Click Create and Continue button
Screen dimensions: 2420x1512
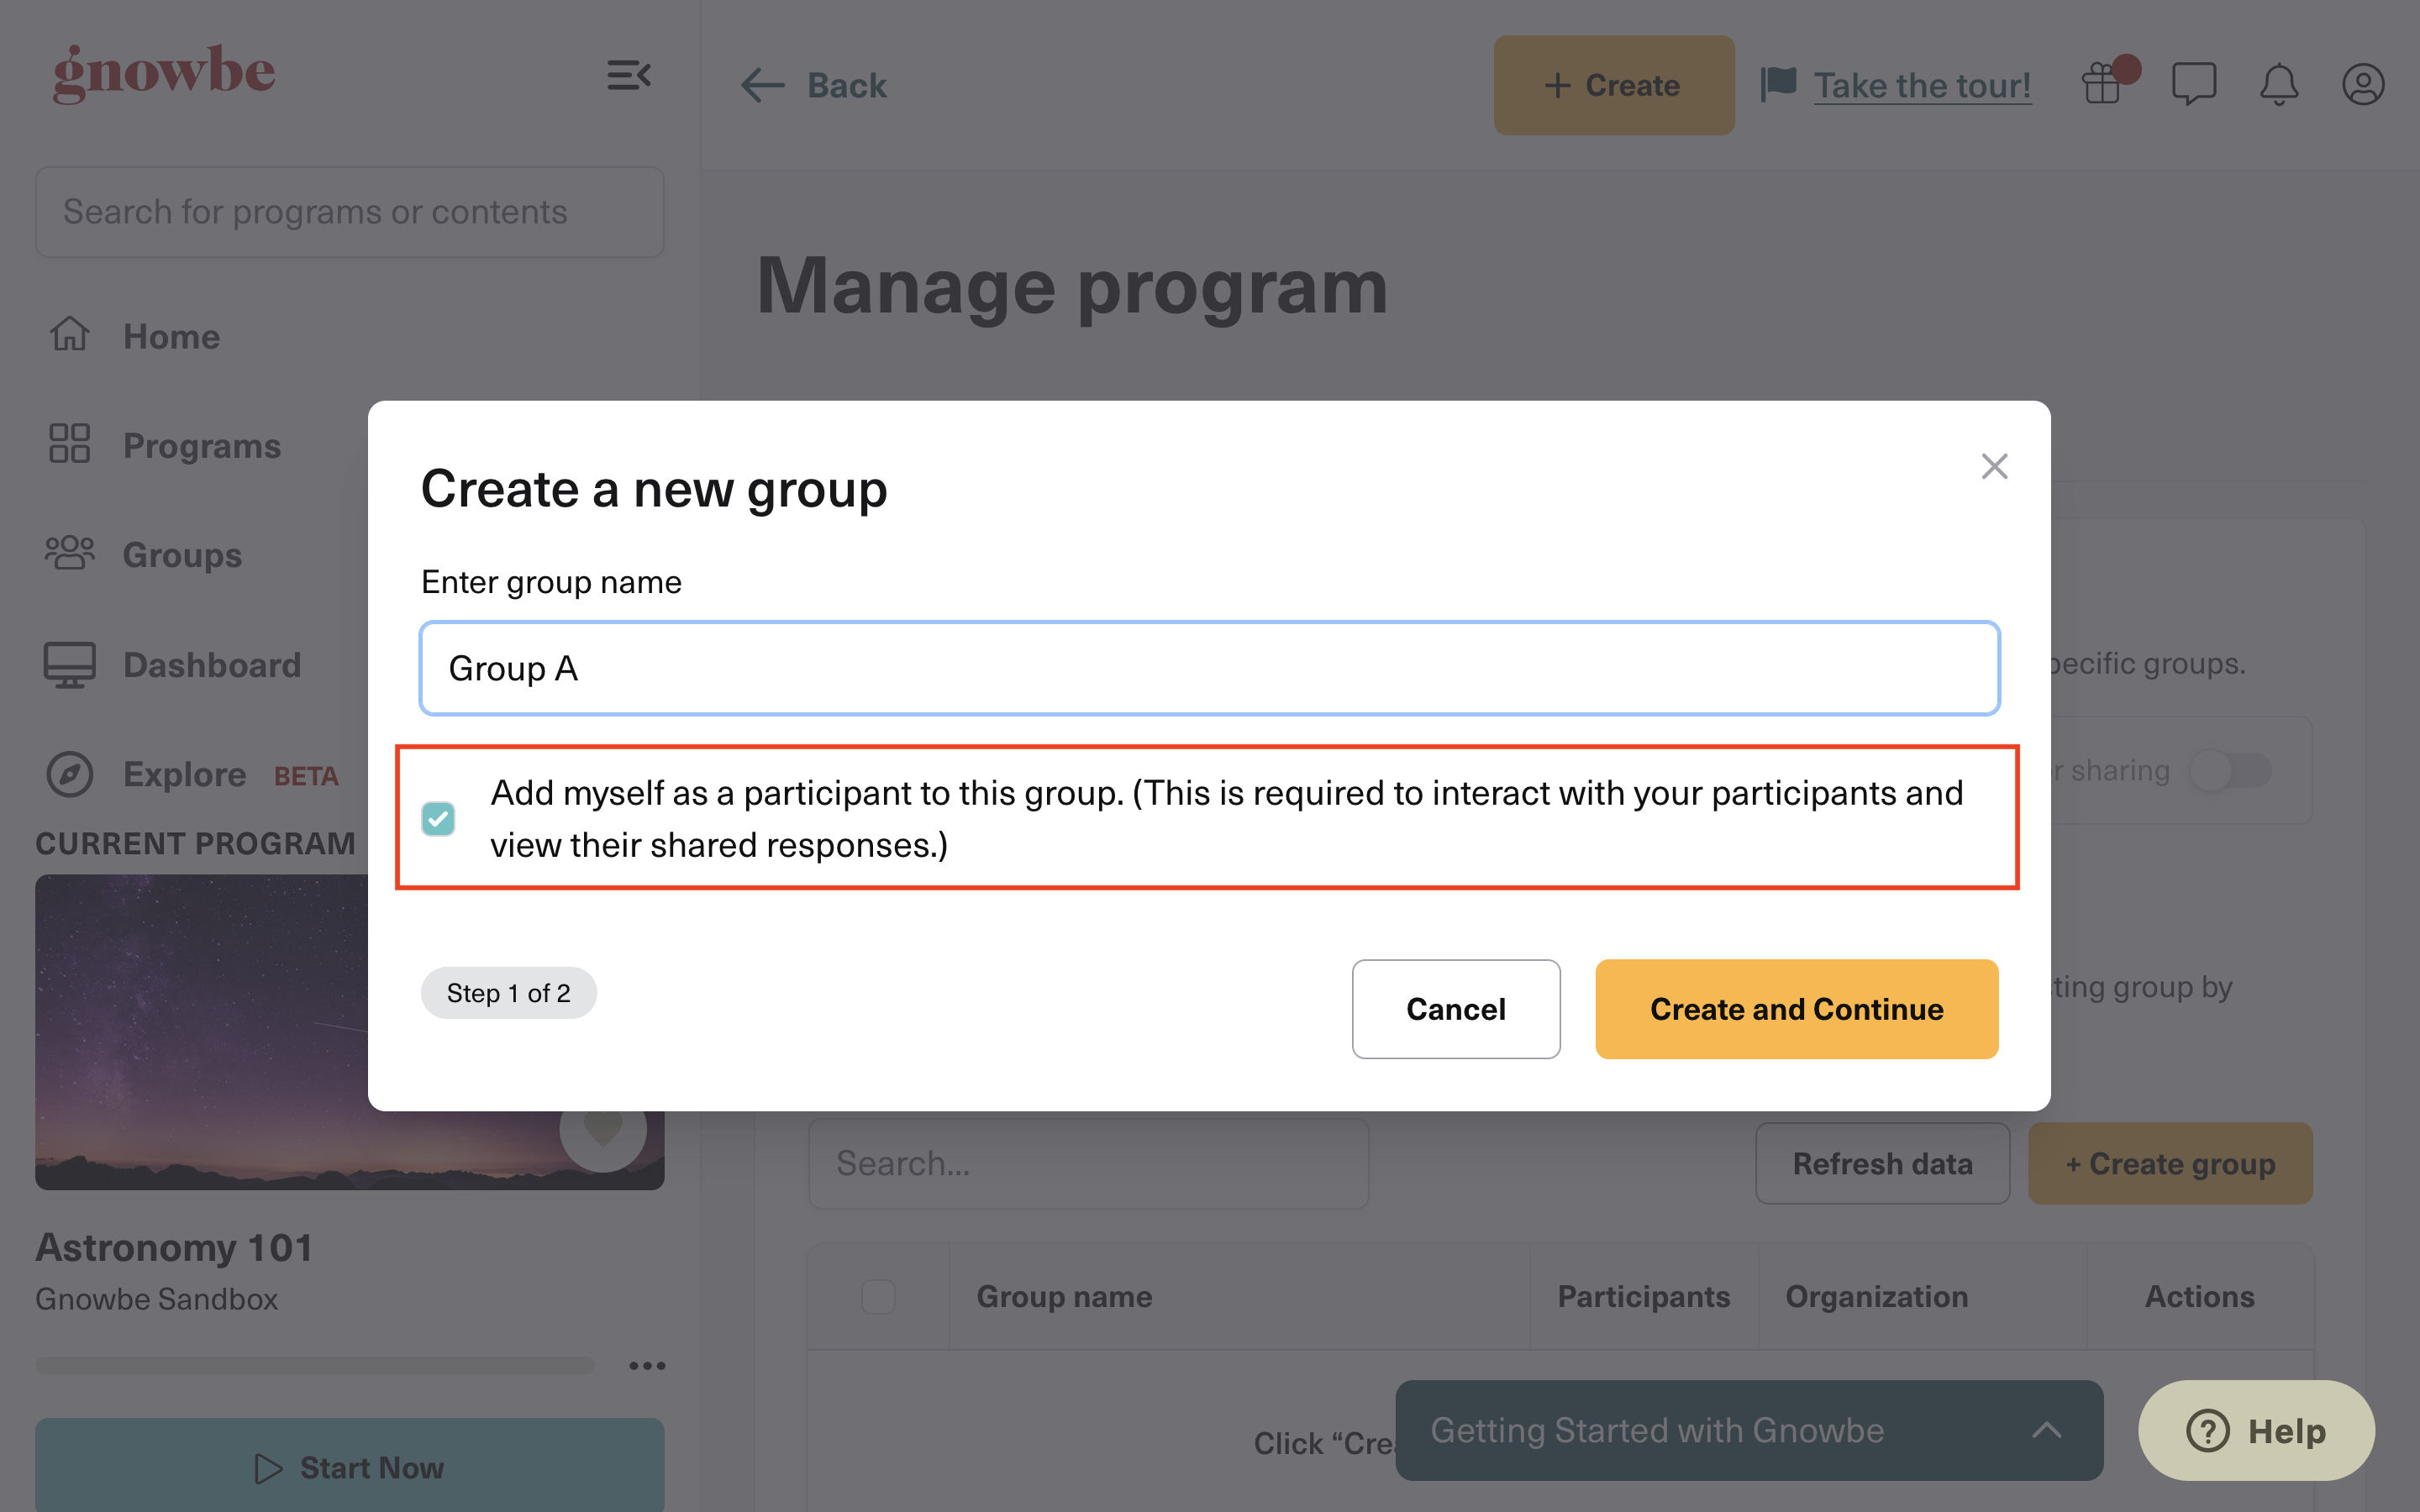tap(1796, 1009)
